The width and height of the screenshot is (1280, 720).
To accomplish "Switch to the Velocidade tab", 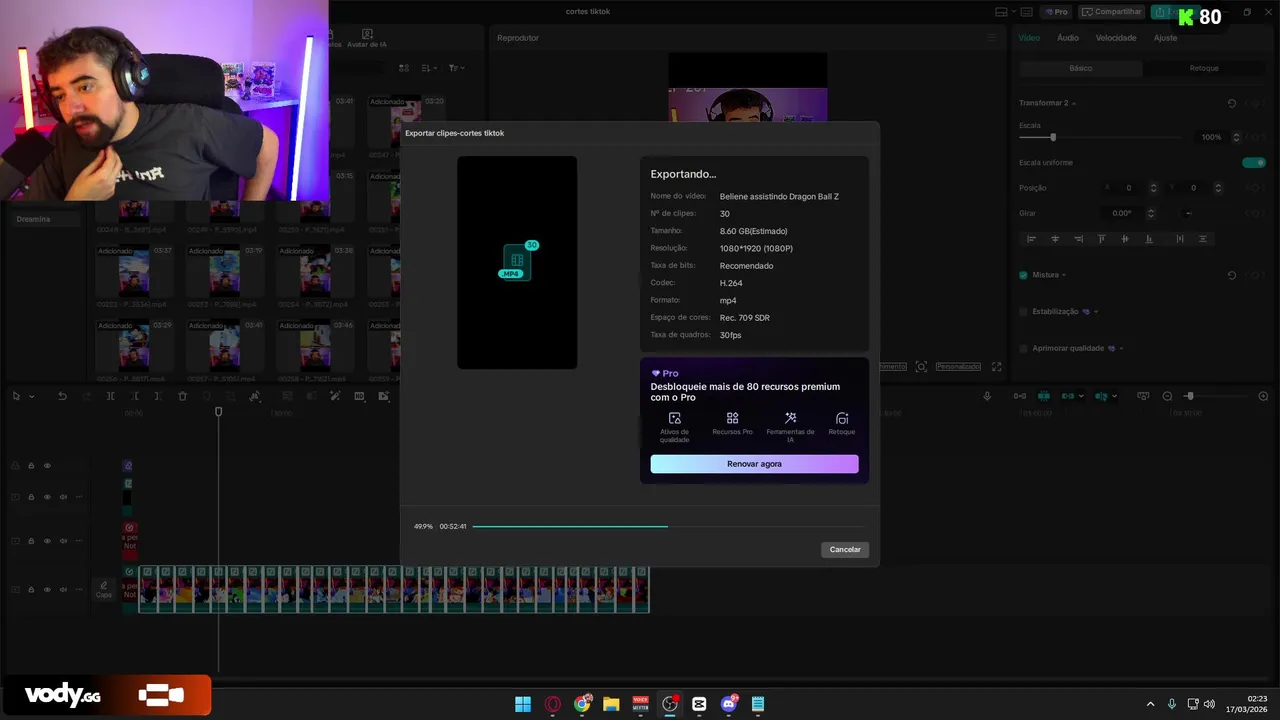I will (1116, 37).
